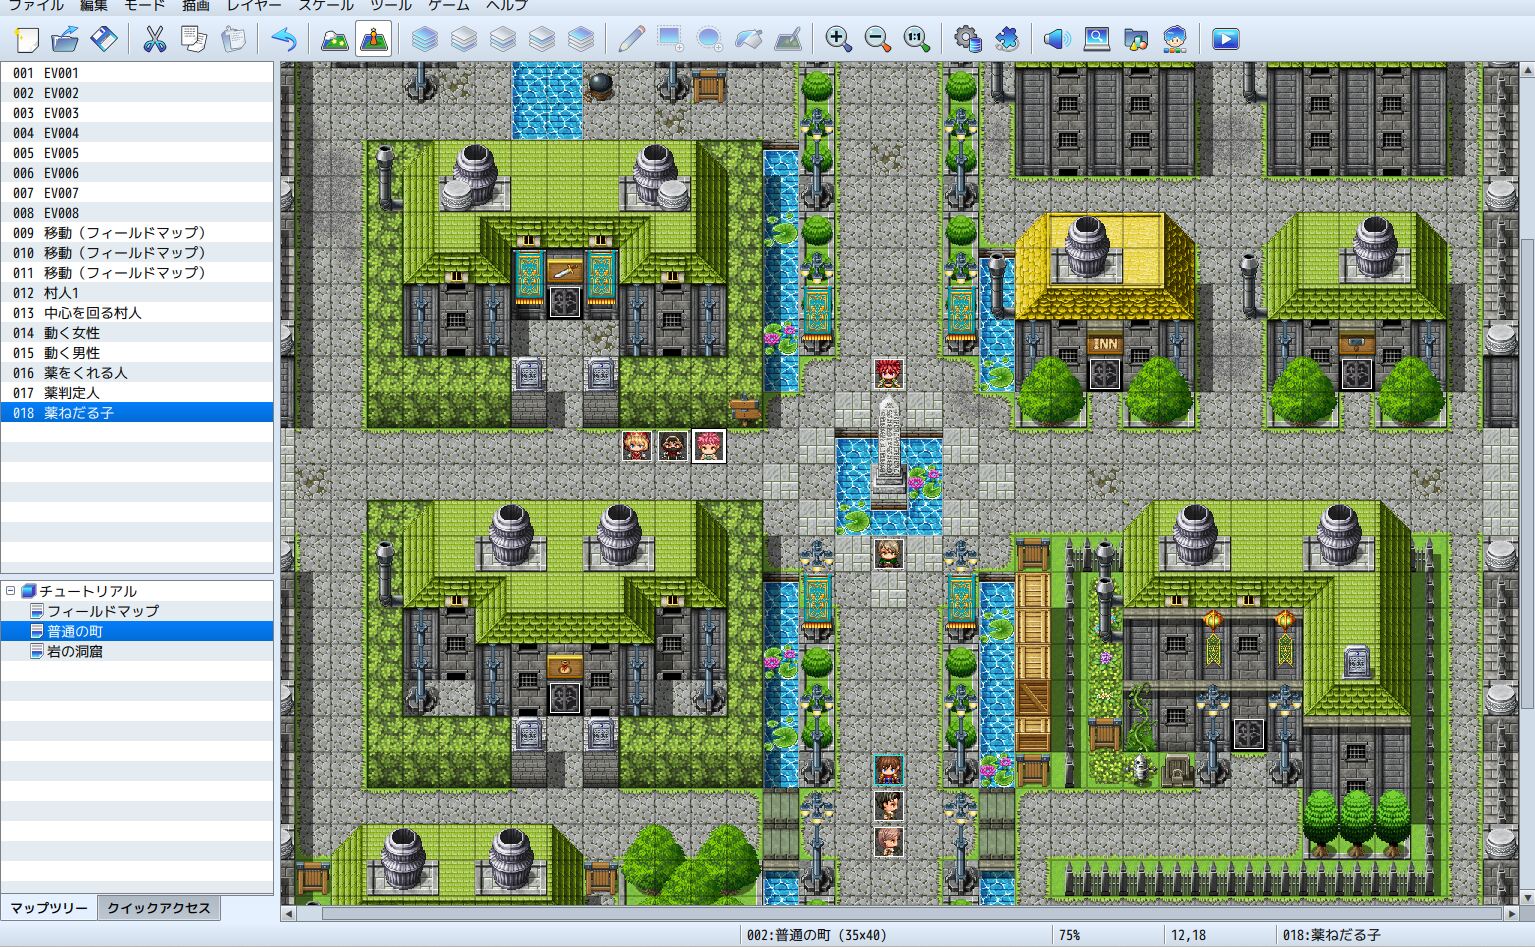Screen dimensions: 1535x947
Task: Click status bar text 002:普通の町 (35x40)
Action: coord(817,935)
